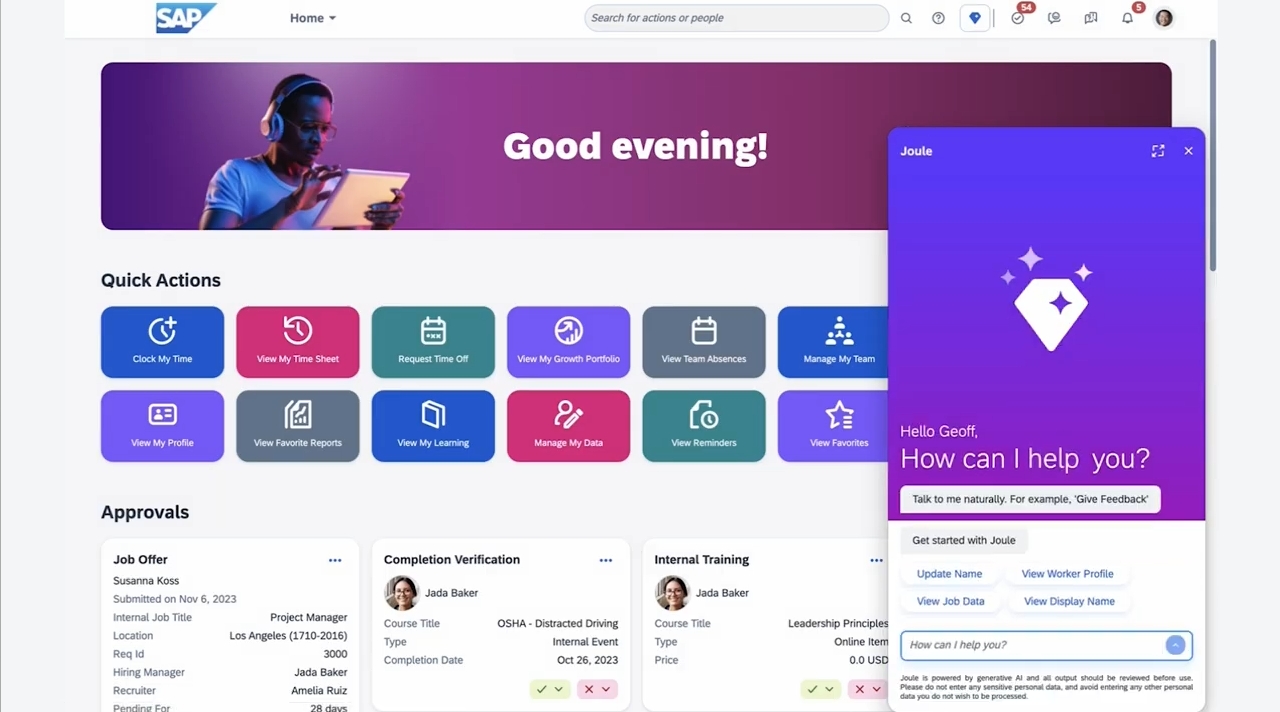Expand approve dropdown on Completion Verification card
The image size is (1280, 712).
(559, 689)
